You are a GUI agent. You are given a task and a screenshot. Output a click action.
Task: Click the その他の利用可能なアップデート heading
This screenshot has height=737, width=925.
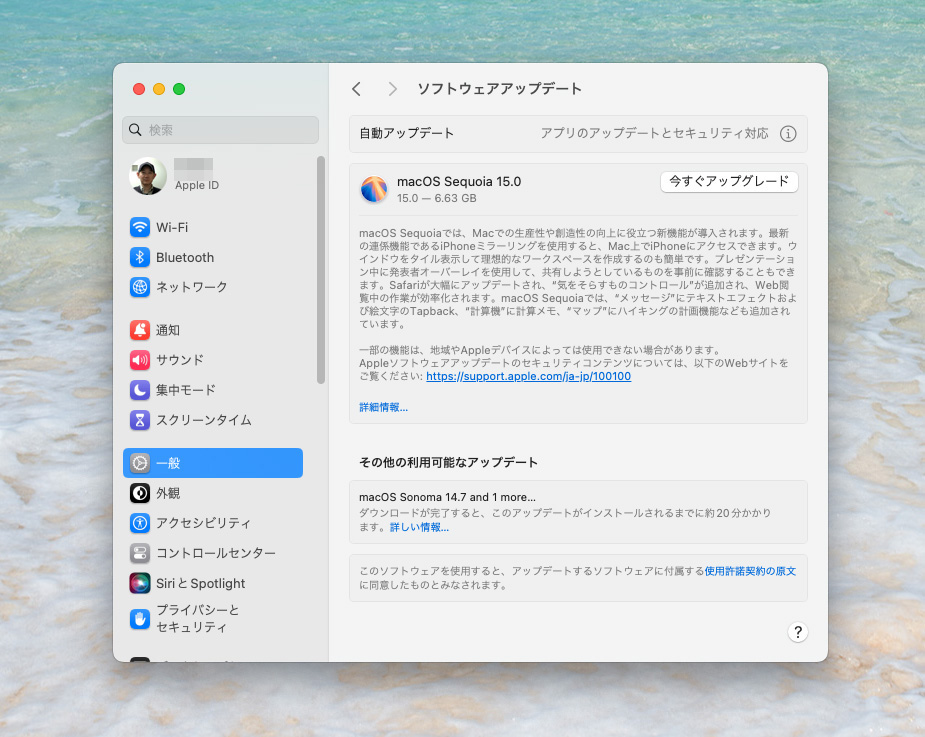coord(448,462)
